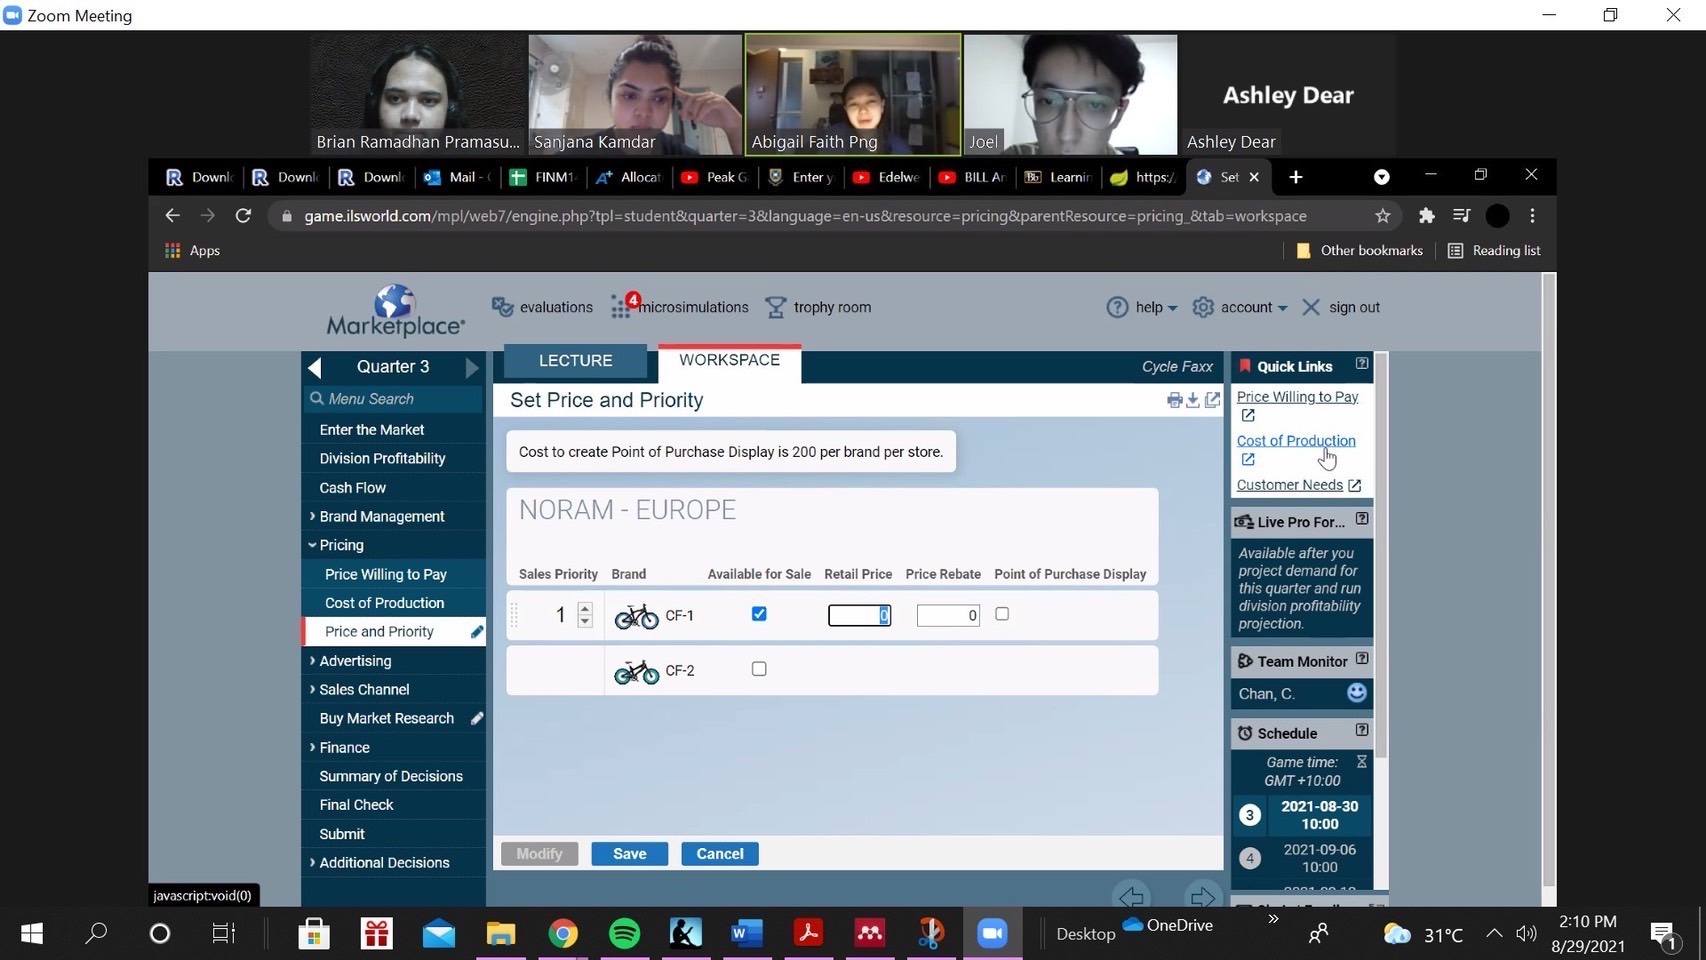This screenshot has height=960, width=1706.
Task: Expand the Advertising menu section
Action: click(x=355, y=661)
